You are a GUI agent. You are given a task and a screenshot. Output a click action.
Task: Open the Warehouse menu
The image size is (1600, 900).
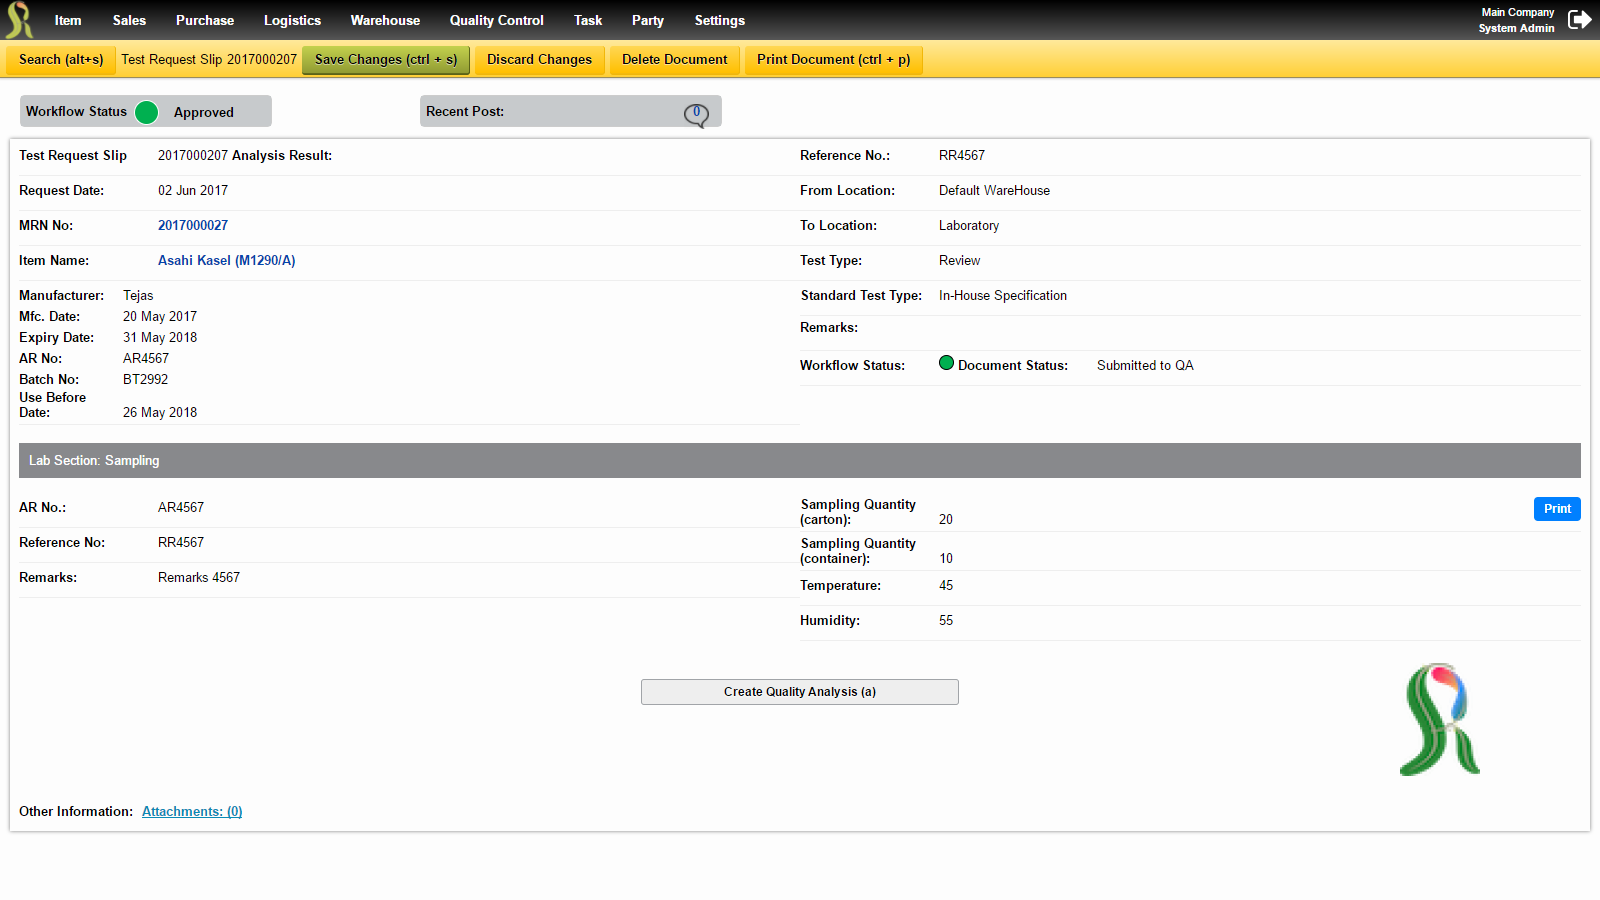click(x=385, y=20)
